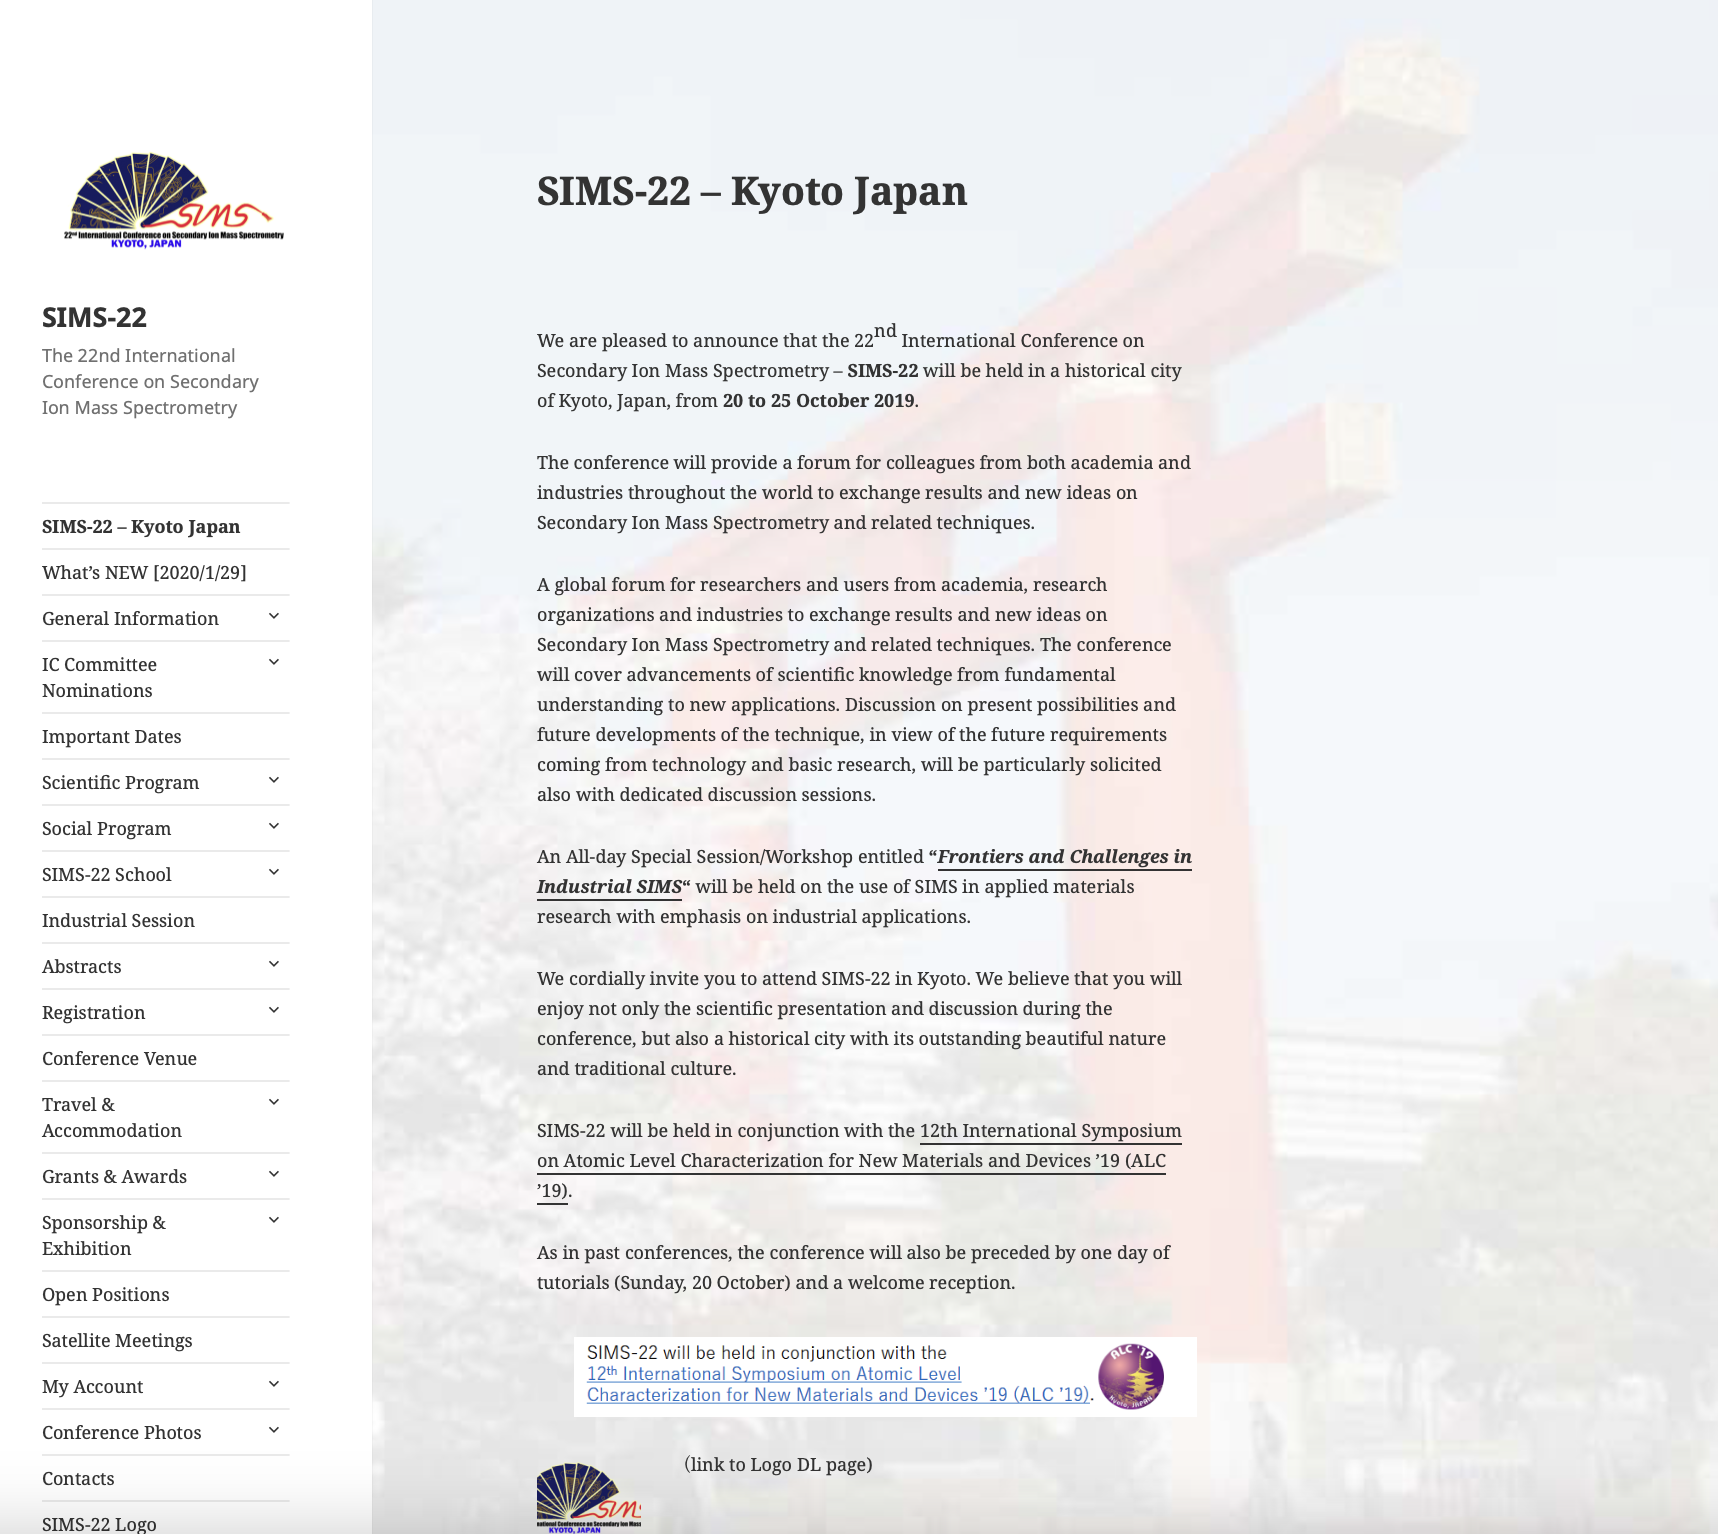Open Sponsorship & Exhibition menu item
The width and height of the screenshot is (1718, 1534).
click(x=104, y=1236)
